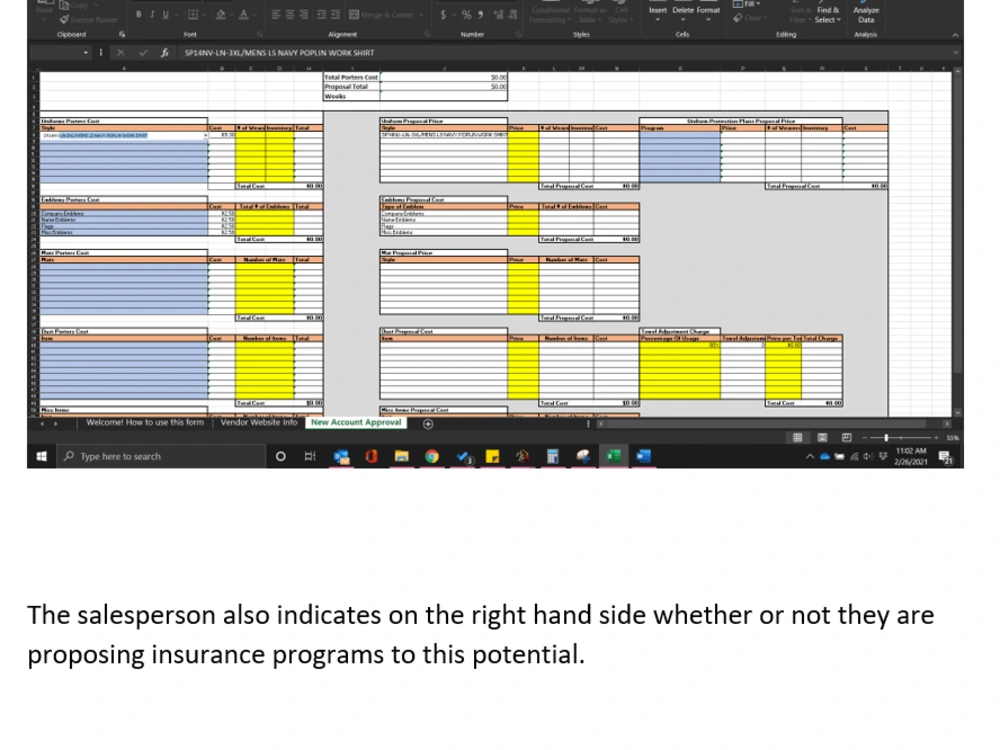Screen dimensions: 1000x750
Task: Open Format as Table dropdown
Action: pos(589,14)
